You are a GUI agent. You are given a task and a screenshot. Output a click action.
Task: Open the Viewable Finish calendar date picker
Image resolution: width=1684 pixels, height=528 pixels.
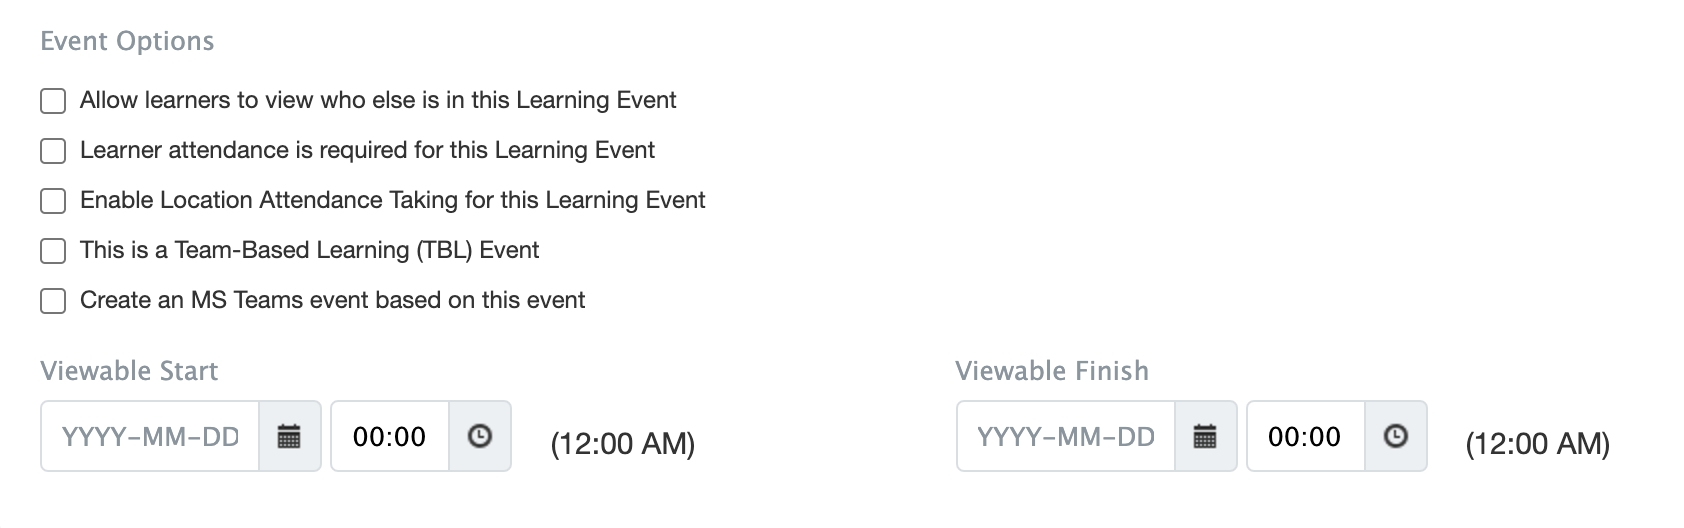point(1205,436)
